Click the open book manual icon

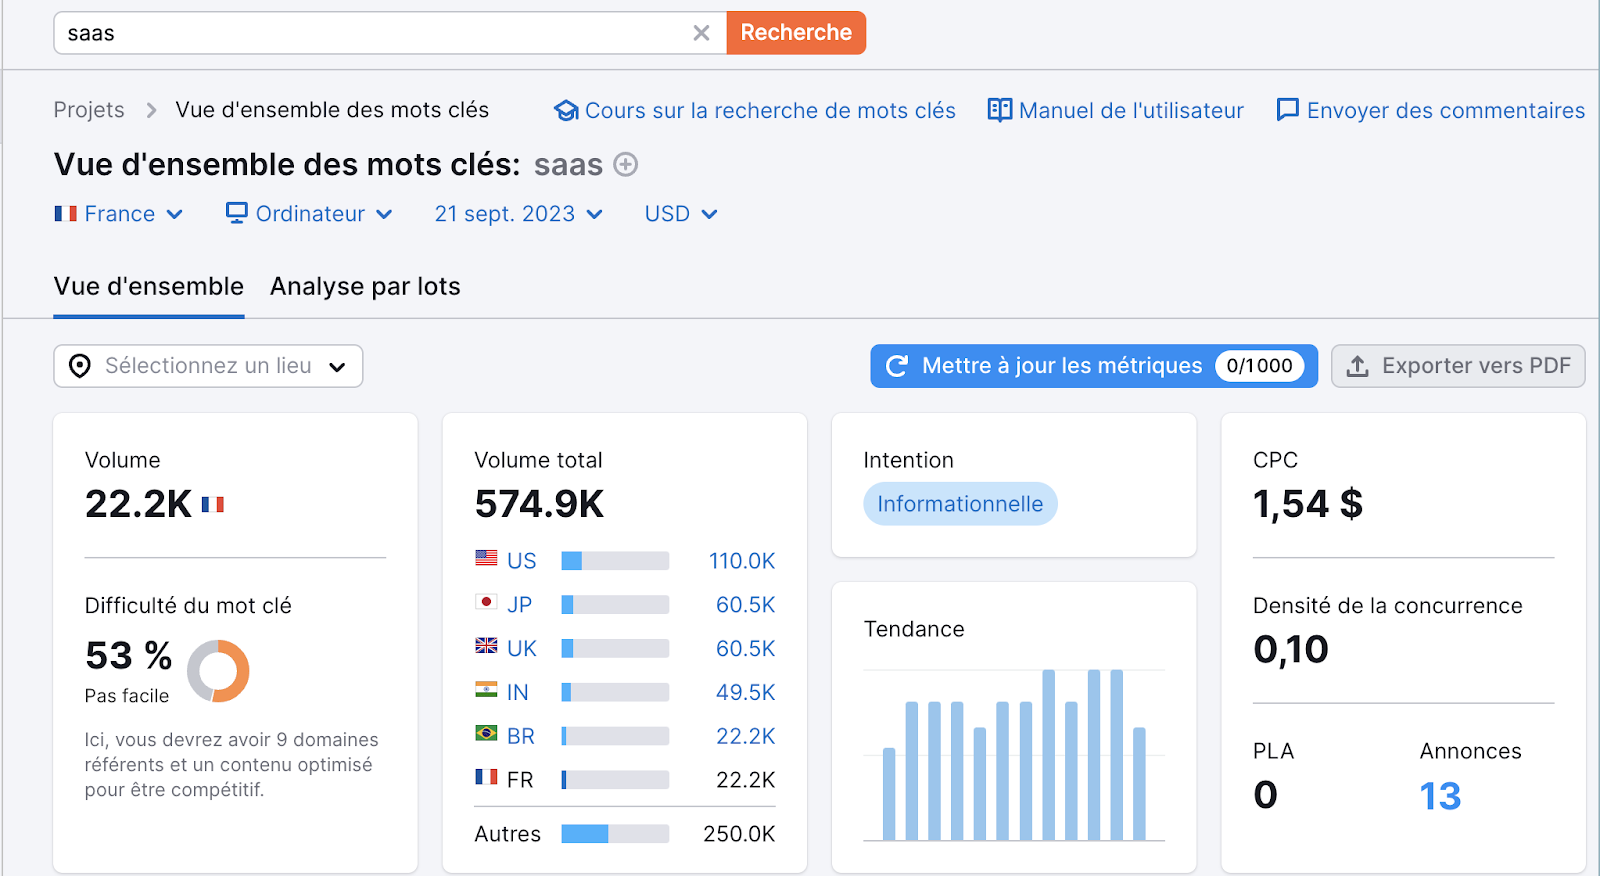pyautogui.click(x=1000, y=110)
